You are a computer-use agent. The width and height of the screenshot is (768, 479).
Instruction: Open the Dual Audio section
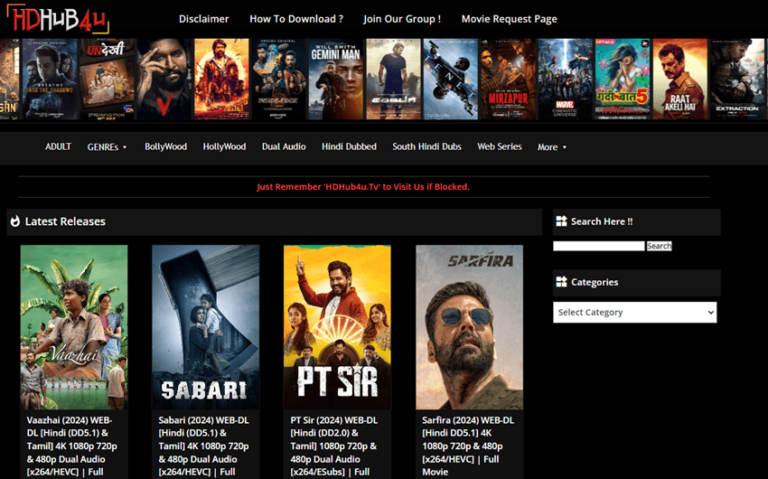click(x=284, y=146)
